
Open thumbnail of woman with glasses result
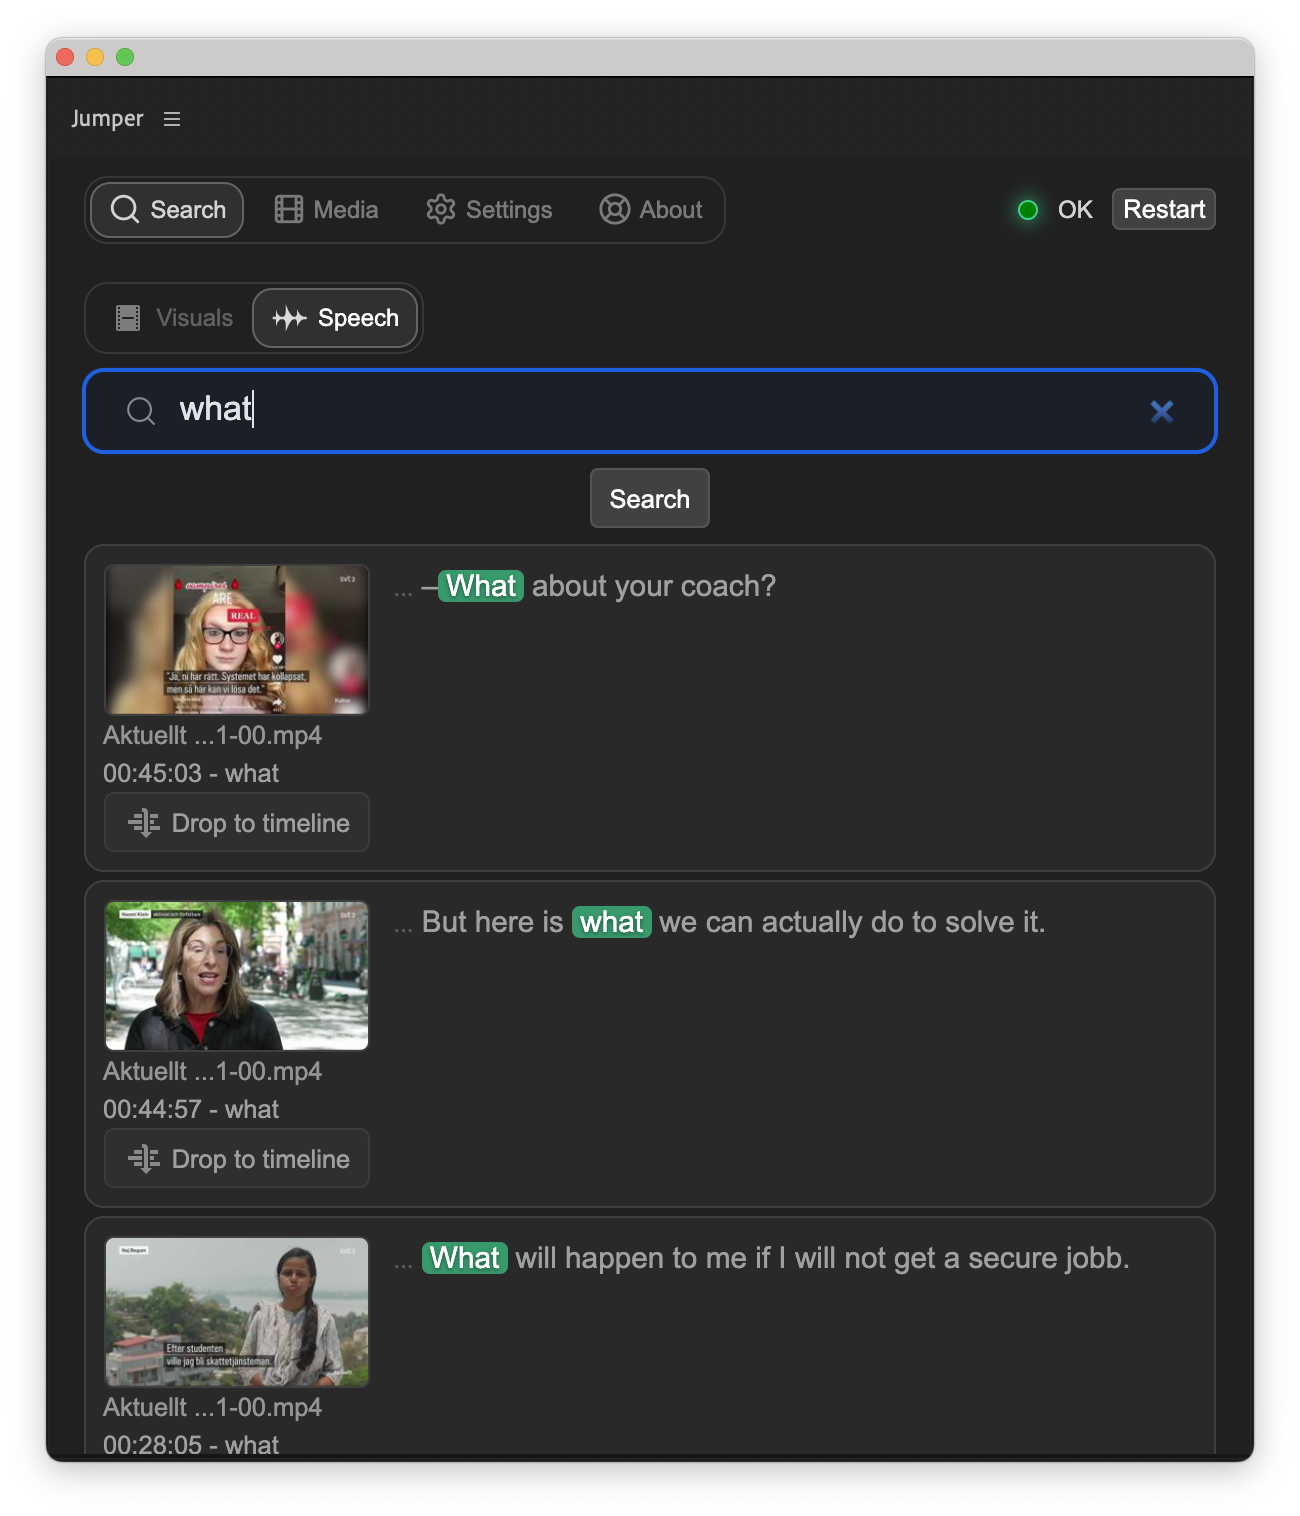(x=237, y=640)
